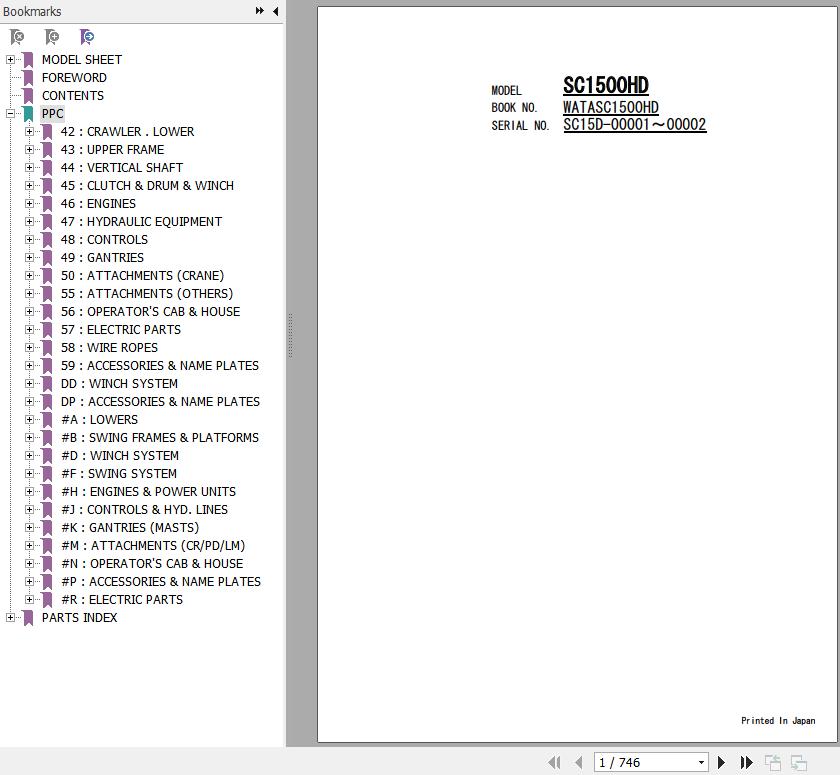Open DP : ACCESSORIES & NAME PLATES bookmark

tap(160, 402)
